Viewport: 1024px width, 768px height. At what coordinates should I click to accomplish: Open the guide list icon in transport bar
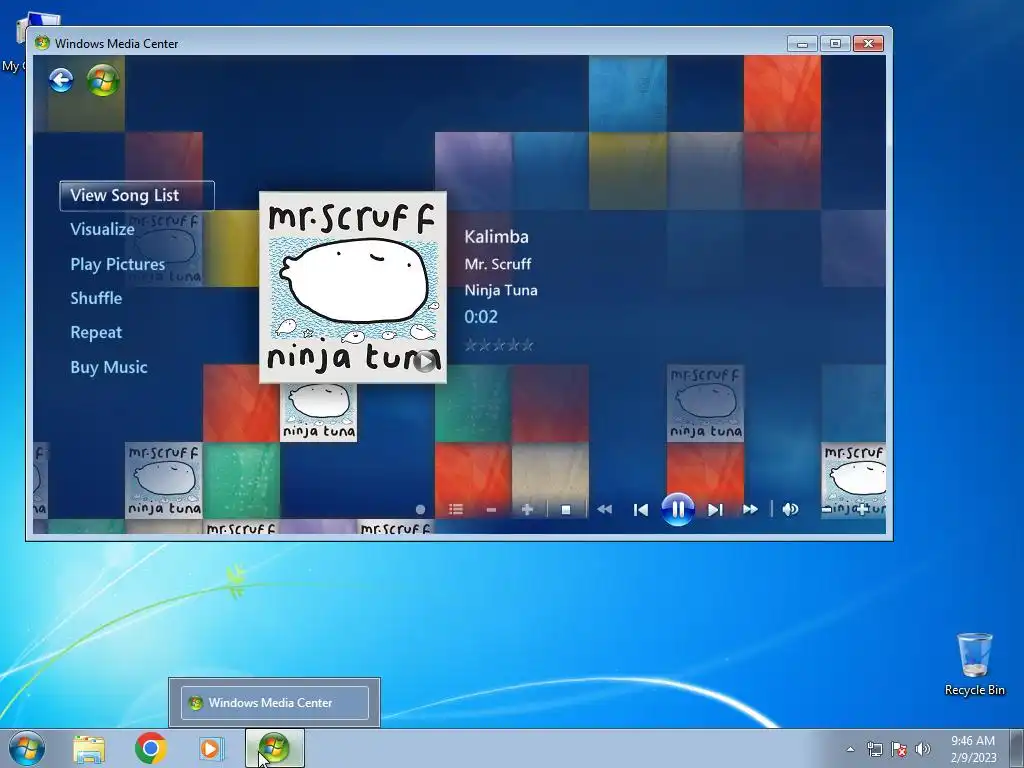pyautogui.click(x=456, y=509)
